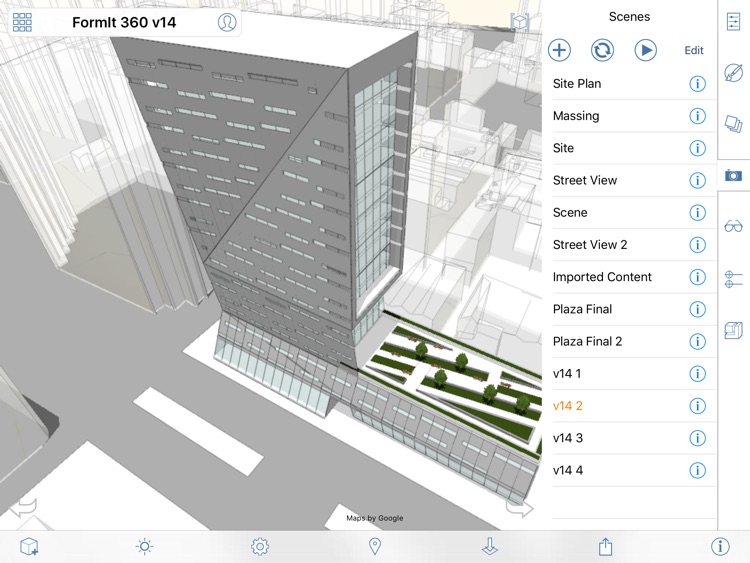Viewport: 750px width, 563px height.
Task: Refresh scenes with the update icon
Action: click(602, 50)
